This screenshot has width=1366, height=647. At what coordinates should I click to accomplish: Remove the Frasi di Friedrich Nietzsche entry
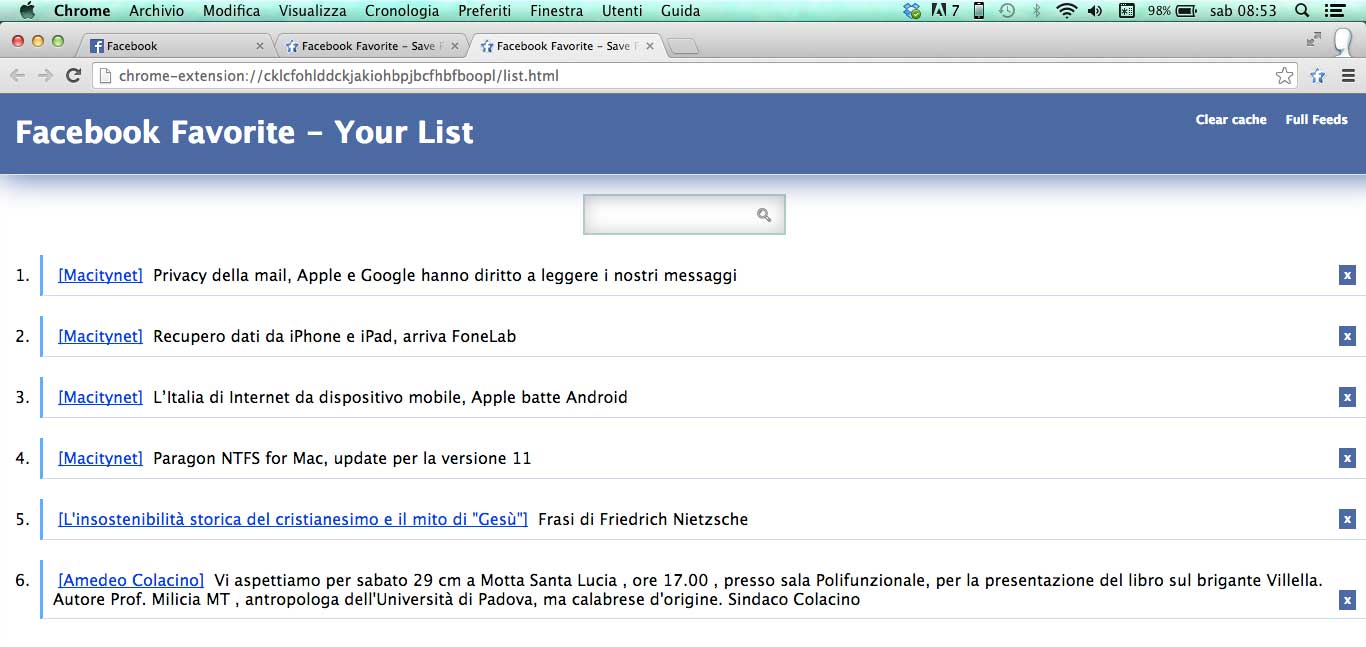tap(1347, 519)
